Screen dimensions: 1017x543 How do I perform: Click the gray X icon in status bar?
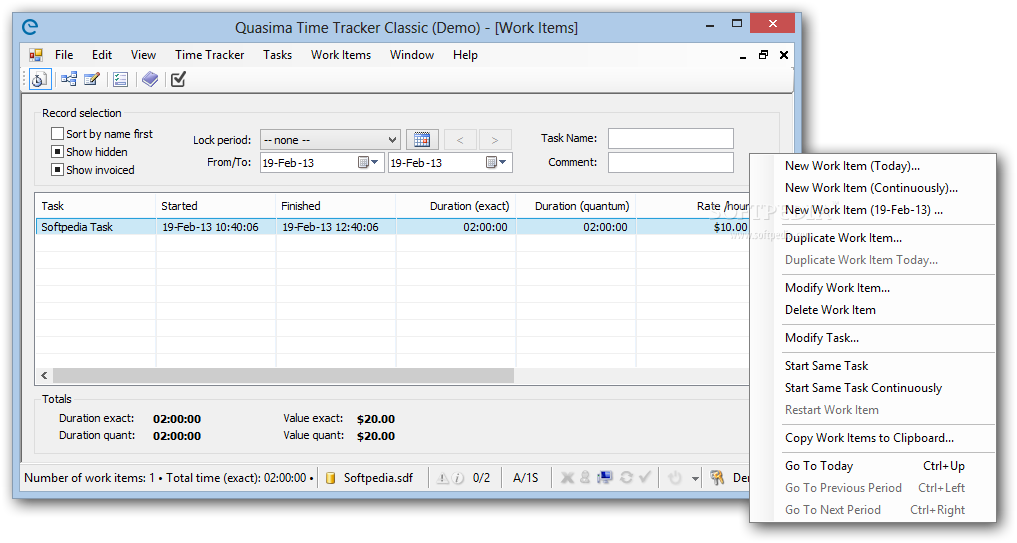pos(567,478)
